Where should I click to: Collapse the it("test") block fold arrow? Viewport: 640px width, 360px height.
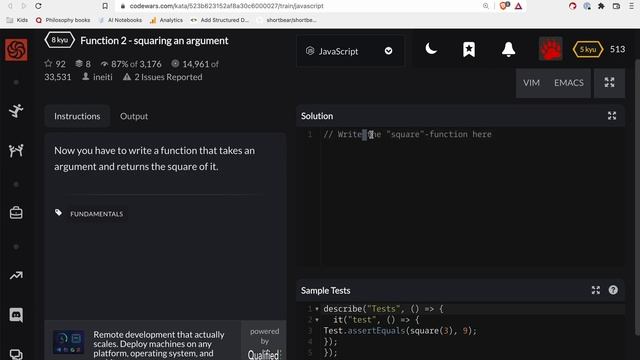tap(317, 320)
